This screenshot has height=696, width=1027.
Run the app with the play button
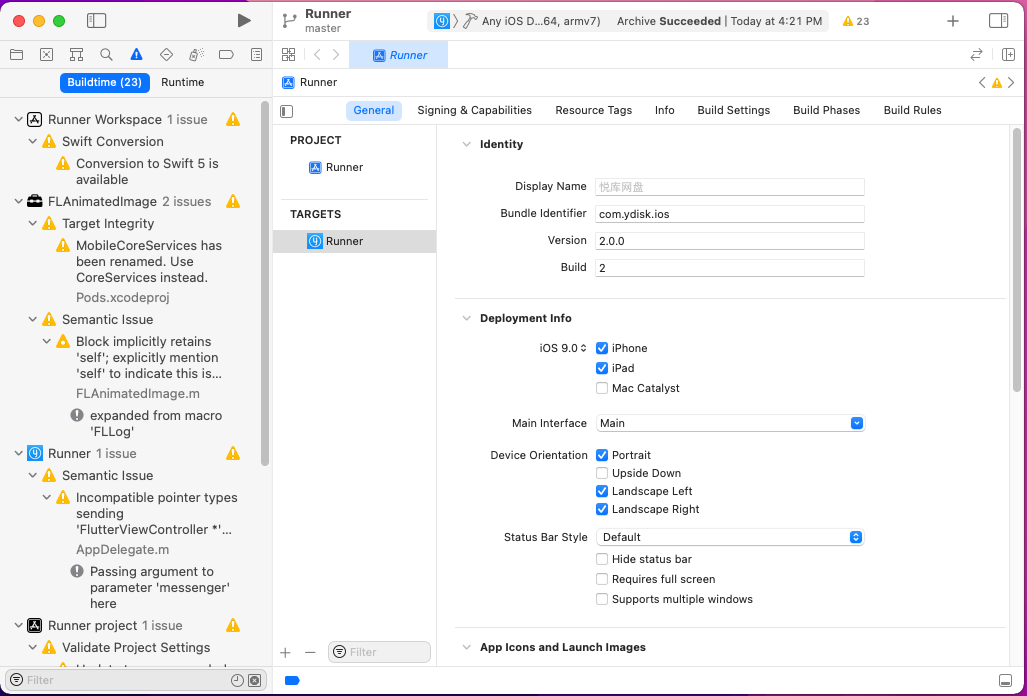click(x=243, y=19)
